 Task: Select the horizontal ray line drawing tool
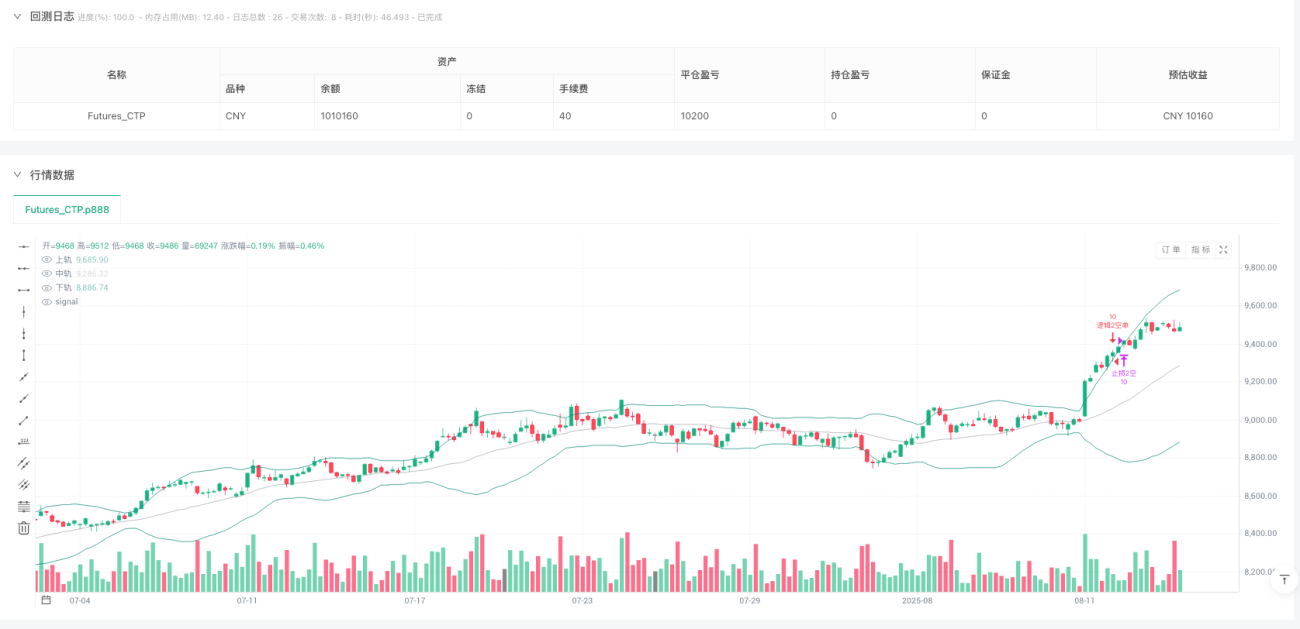pos(24,268)
